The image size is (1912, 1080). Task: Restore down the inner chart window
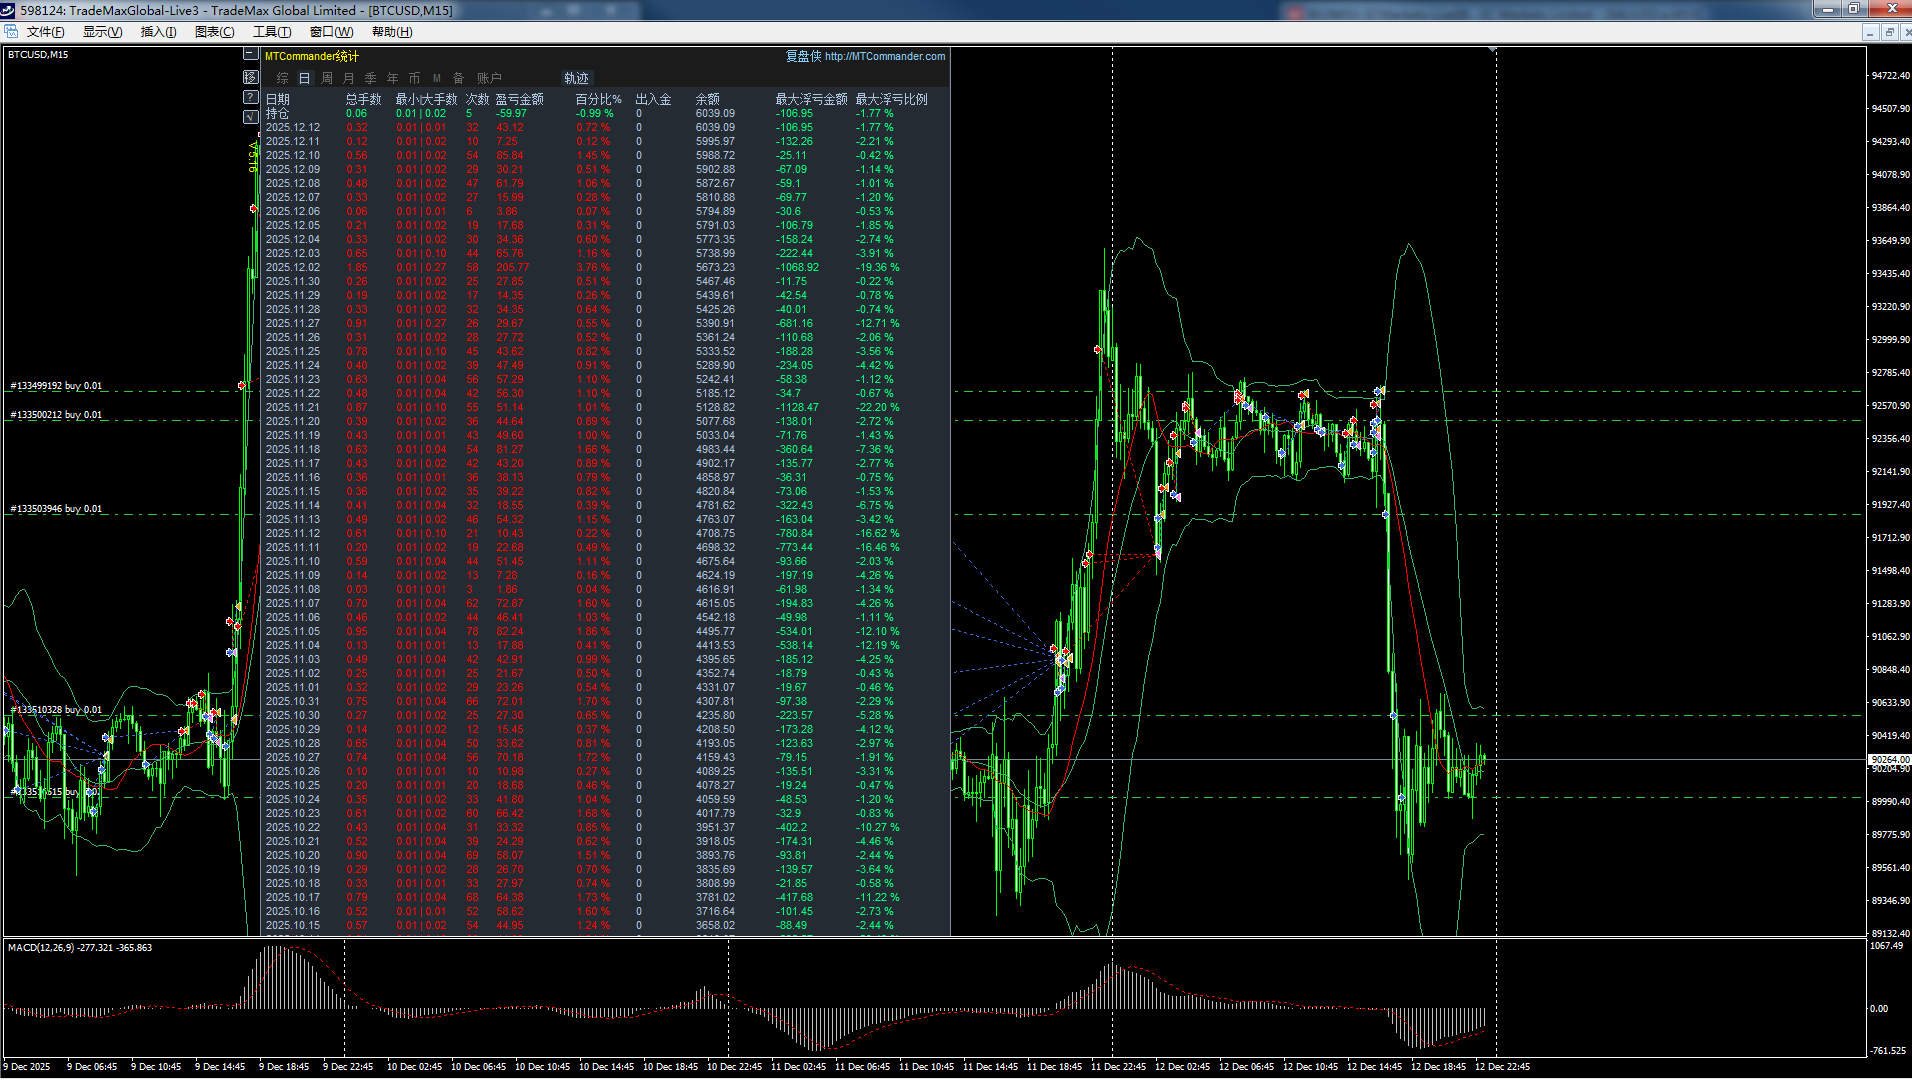tap(1889, 32)
